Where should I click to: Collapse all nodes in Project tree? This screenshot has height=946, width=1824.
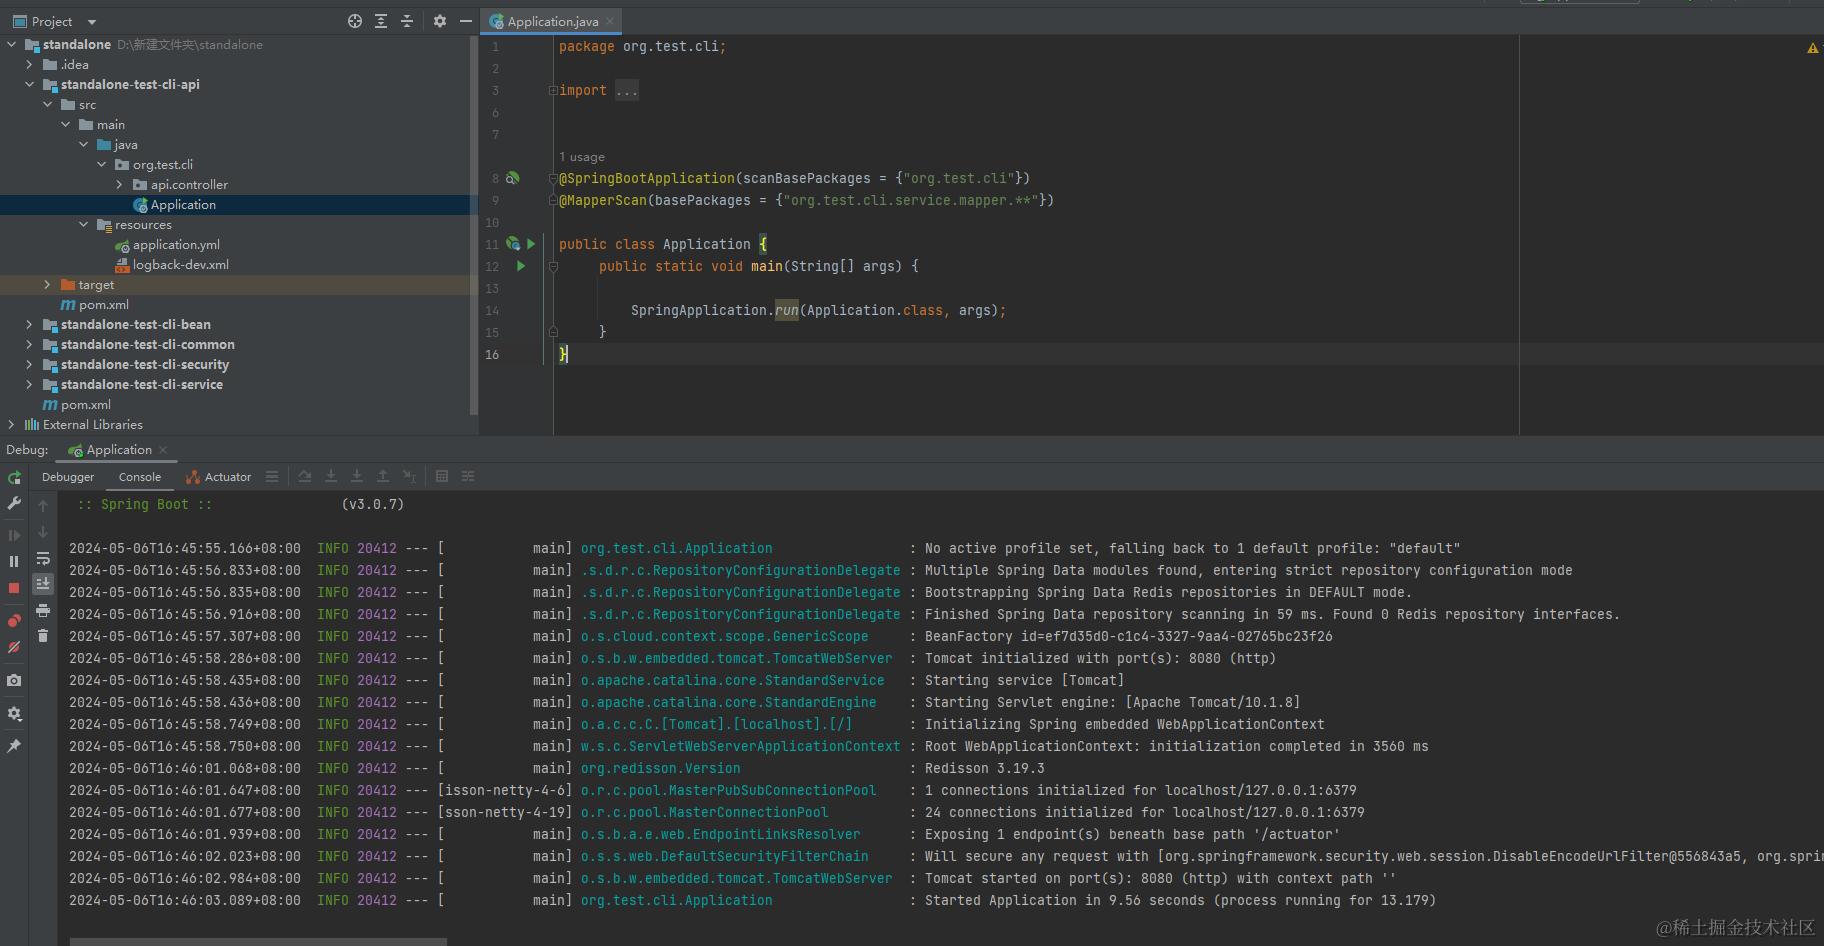click(x=407, y=21)
